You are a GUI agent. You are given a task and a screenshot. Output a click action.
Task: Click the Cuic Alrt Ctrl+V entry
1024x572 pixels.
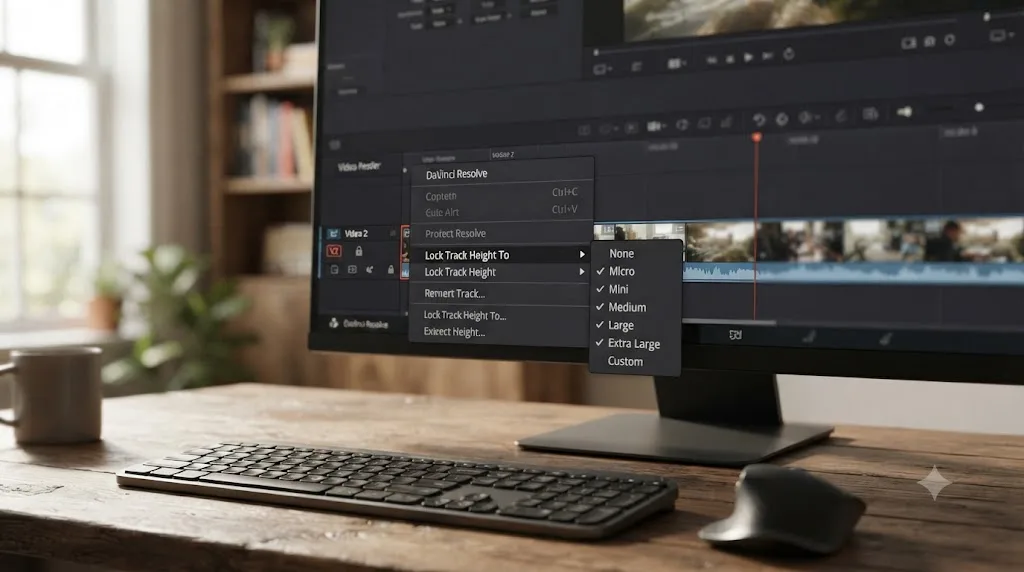[x=502, y=212]
